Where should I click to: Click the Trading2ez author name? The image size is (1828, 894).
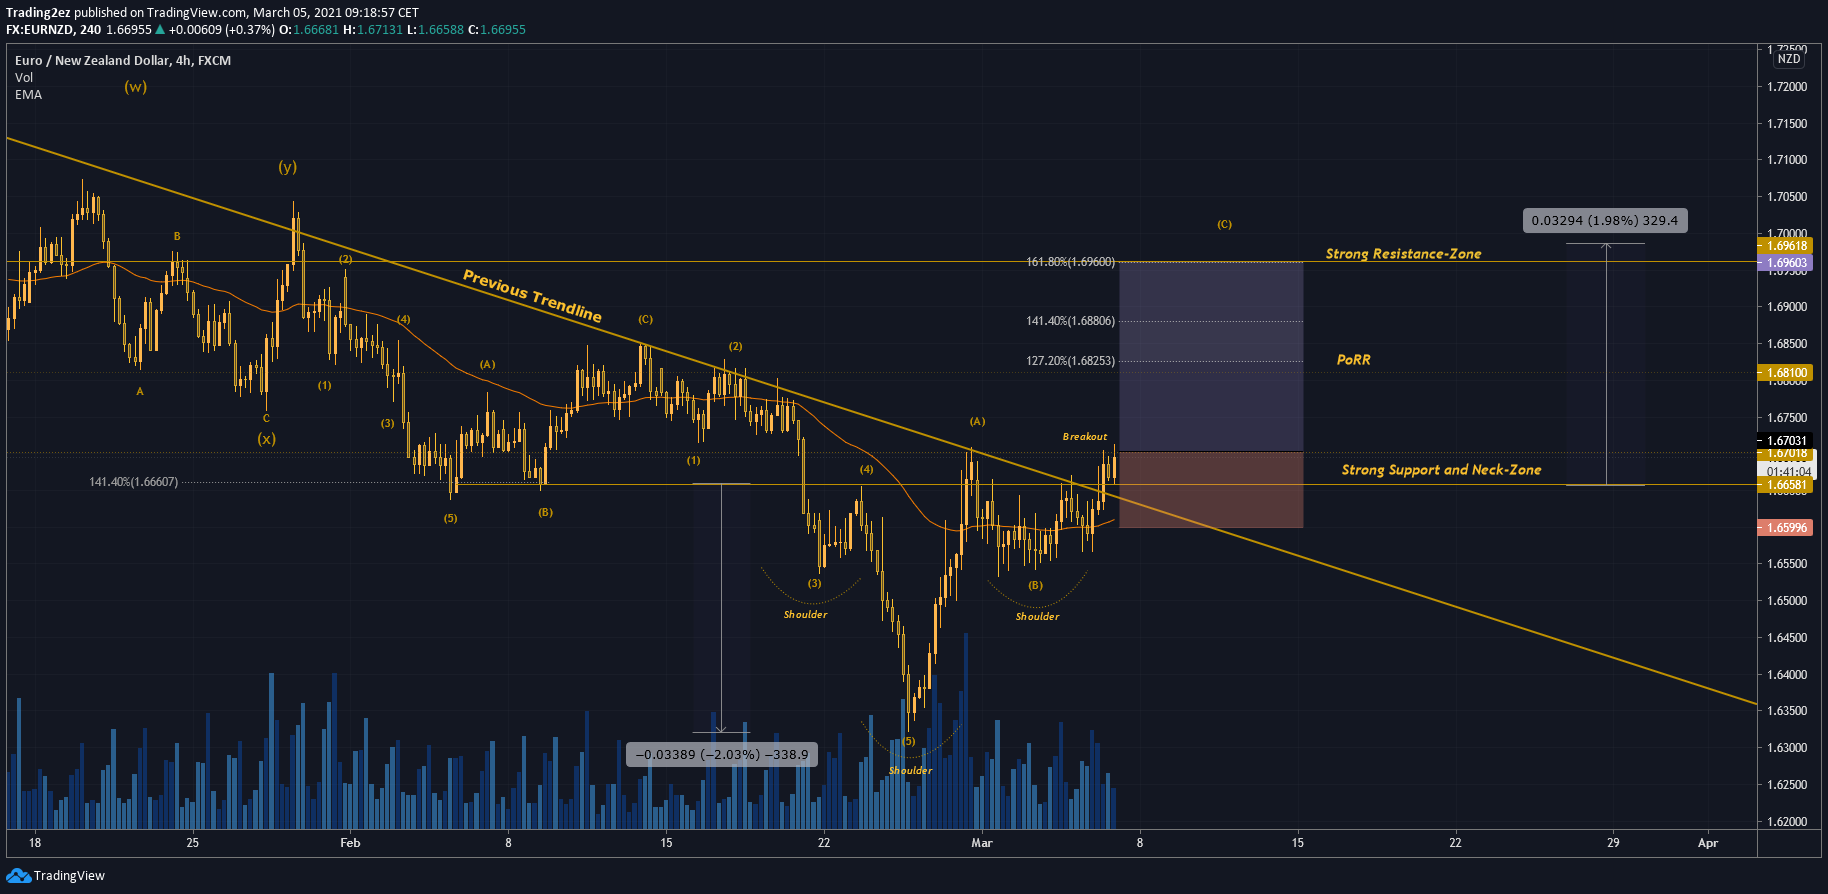[38, 12]
